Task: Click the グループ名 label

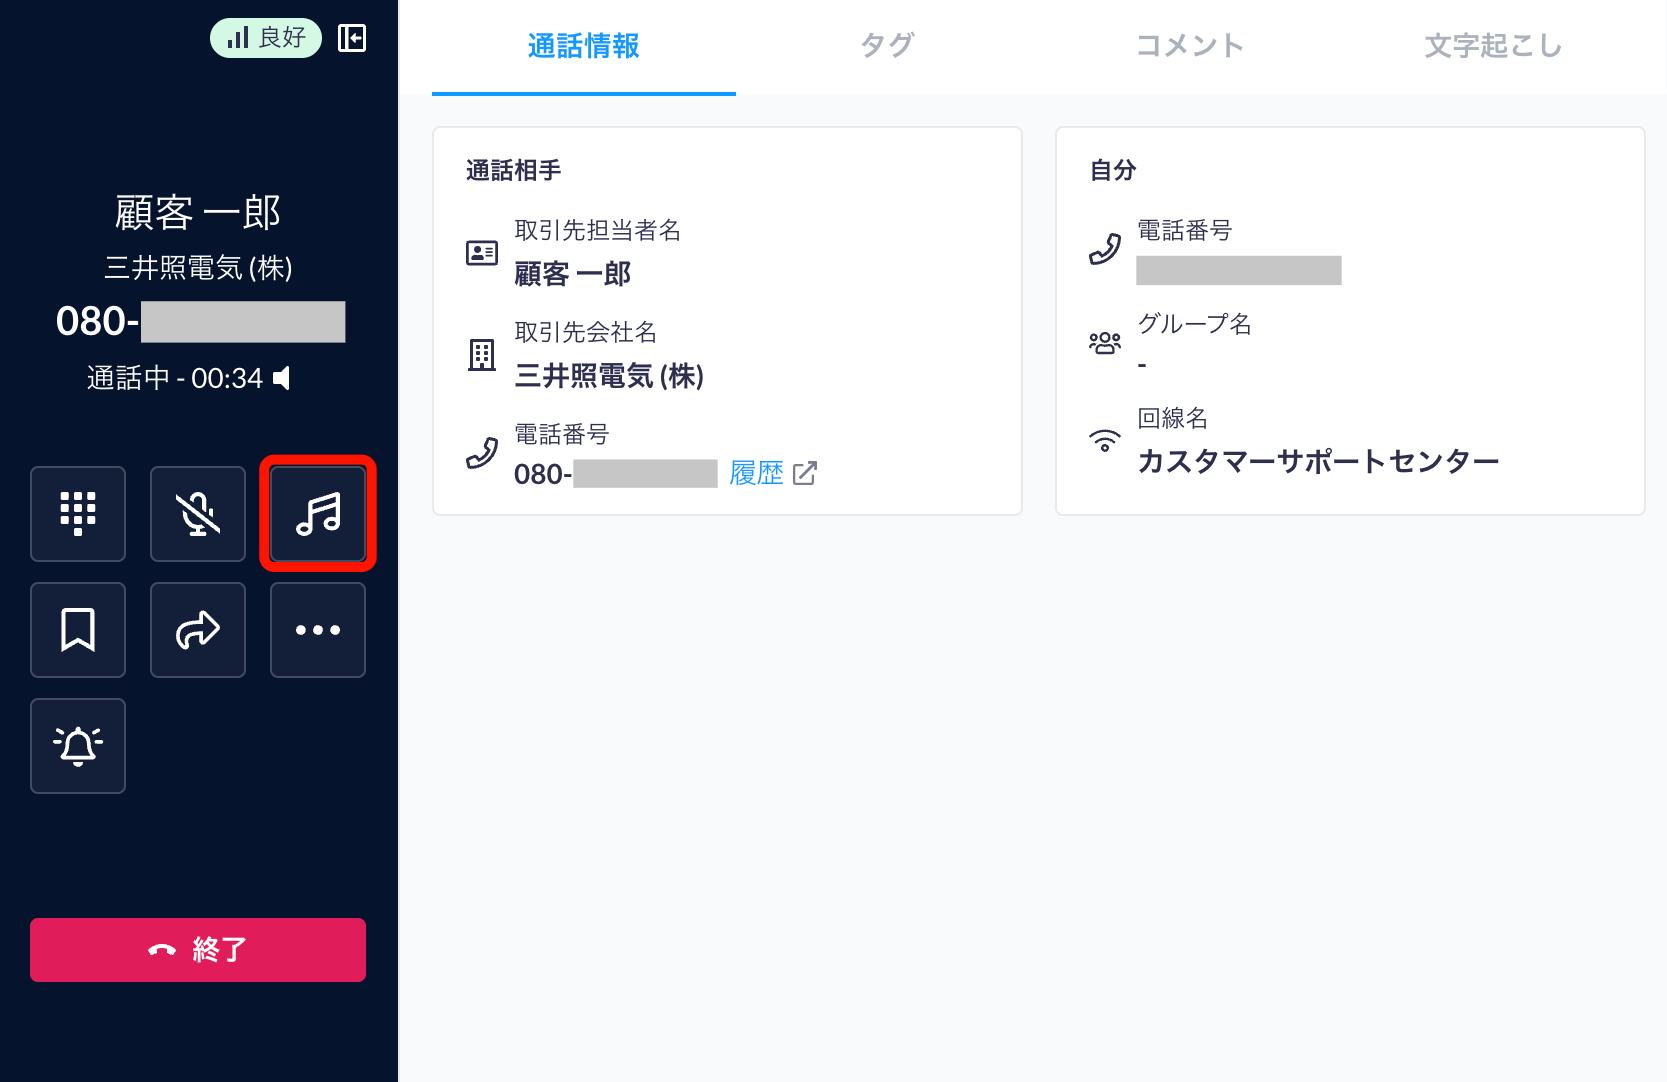Action: [x=1195, y=324]
